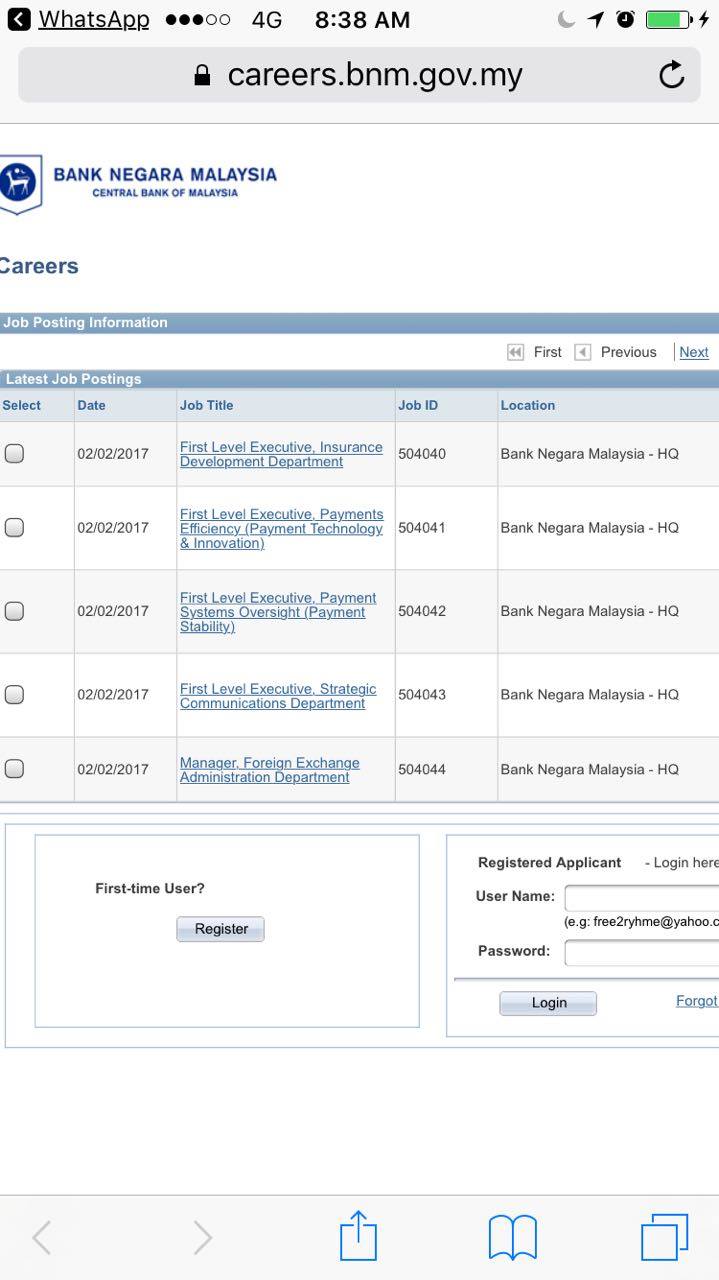
Task: Click the First-time User? label
Action: pos(150,888)
